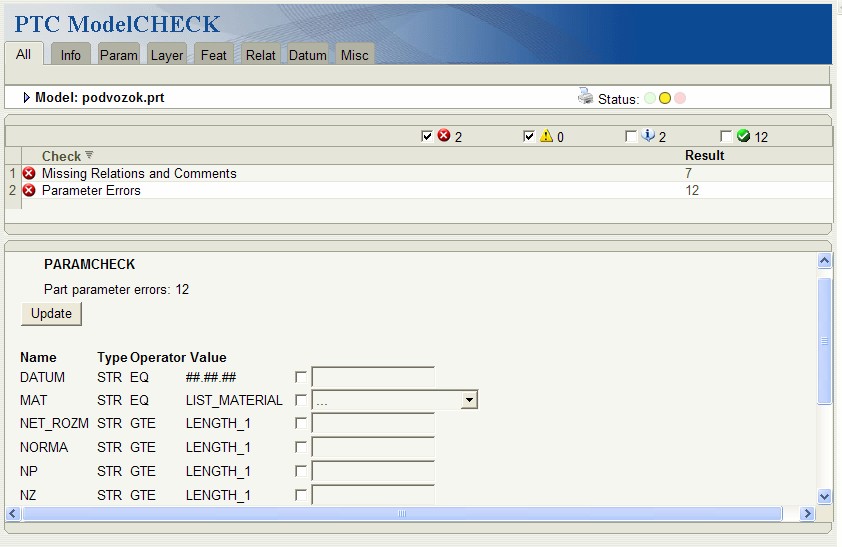Toggle the errors filter checkbox
842x547 pixels.
tap(427, 136)
